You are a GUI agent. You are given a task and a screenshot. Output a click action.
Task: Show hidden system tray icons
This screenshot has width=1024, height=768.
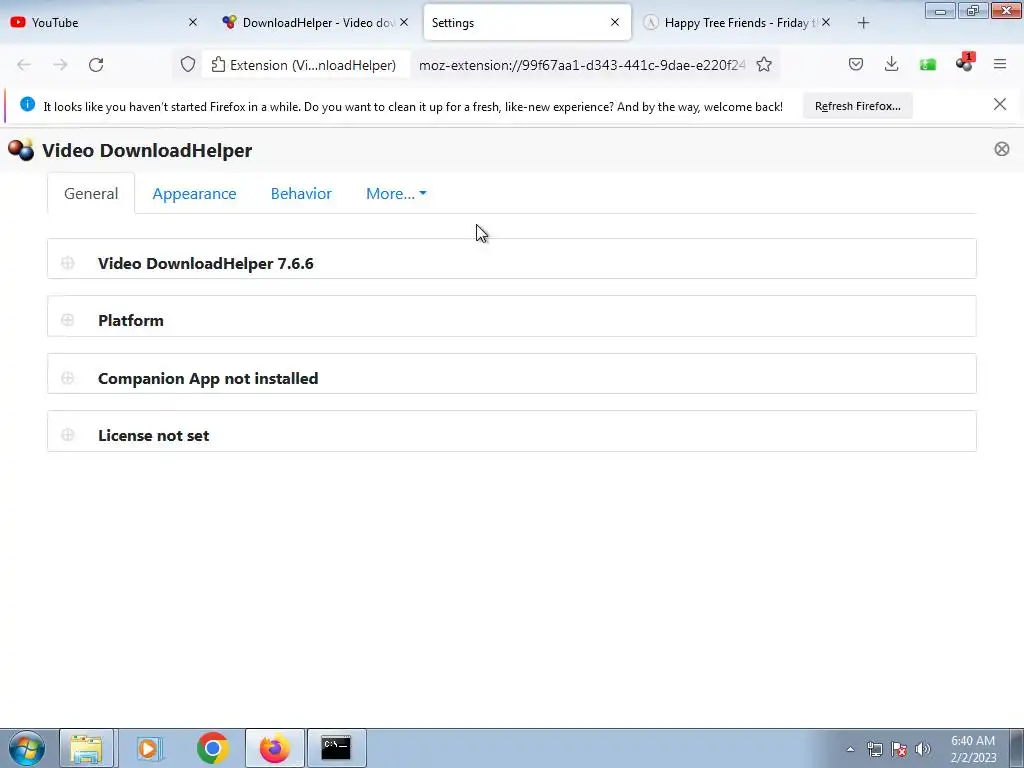click(x=850, y=749)
